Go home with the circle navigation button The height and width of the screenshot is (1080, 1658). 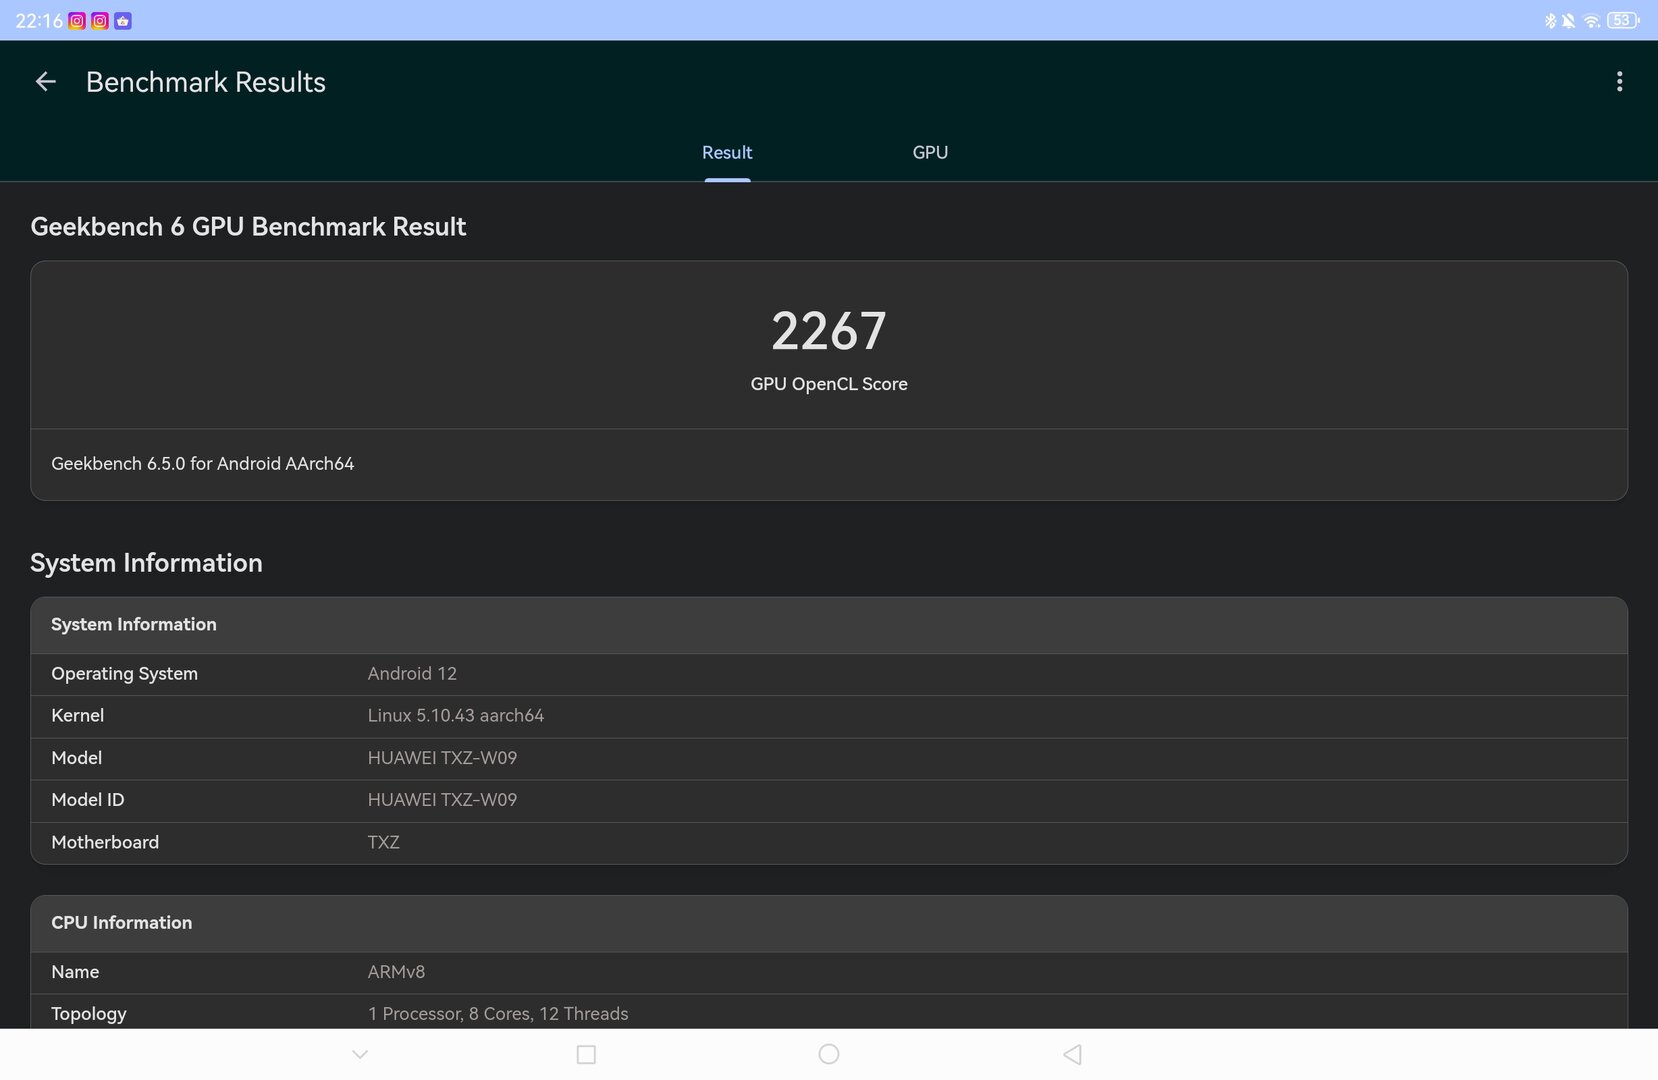click(829, 1054)
